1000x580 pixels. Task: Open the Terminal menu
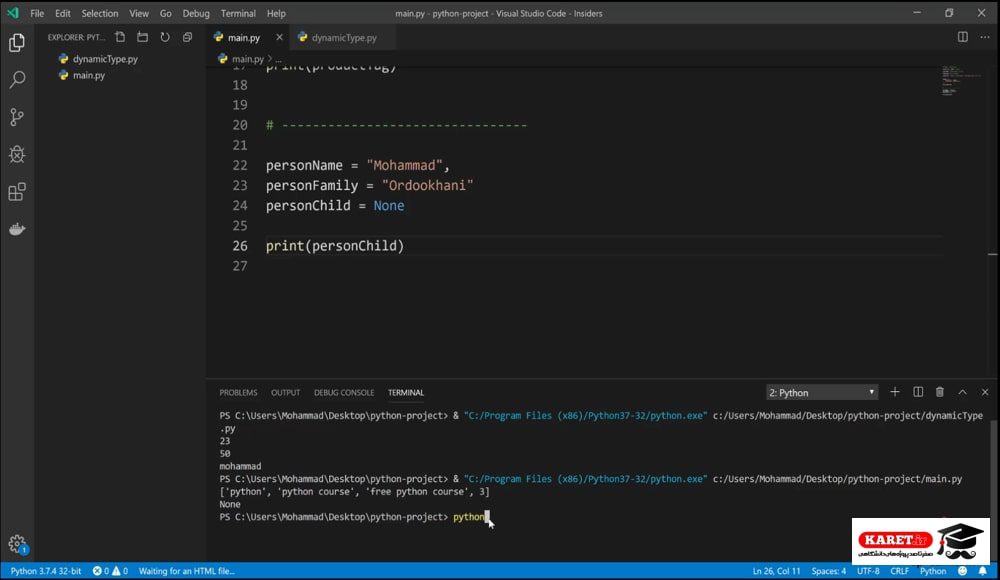pos(238,13)
